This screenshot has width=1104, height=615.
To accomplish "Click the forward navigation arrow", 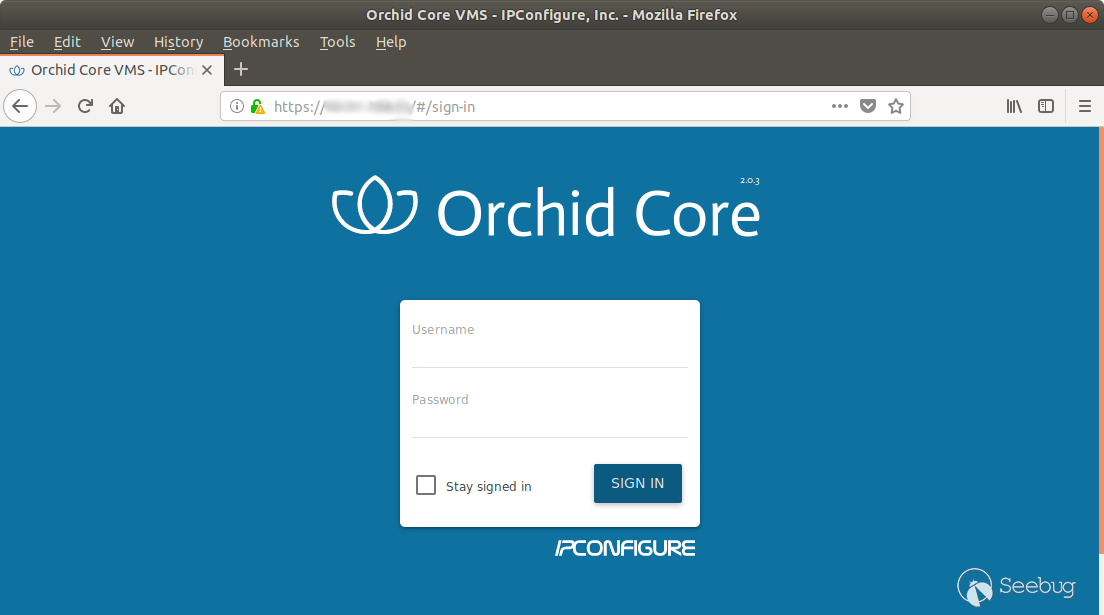I will (x=53, y=106).
